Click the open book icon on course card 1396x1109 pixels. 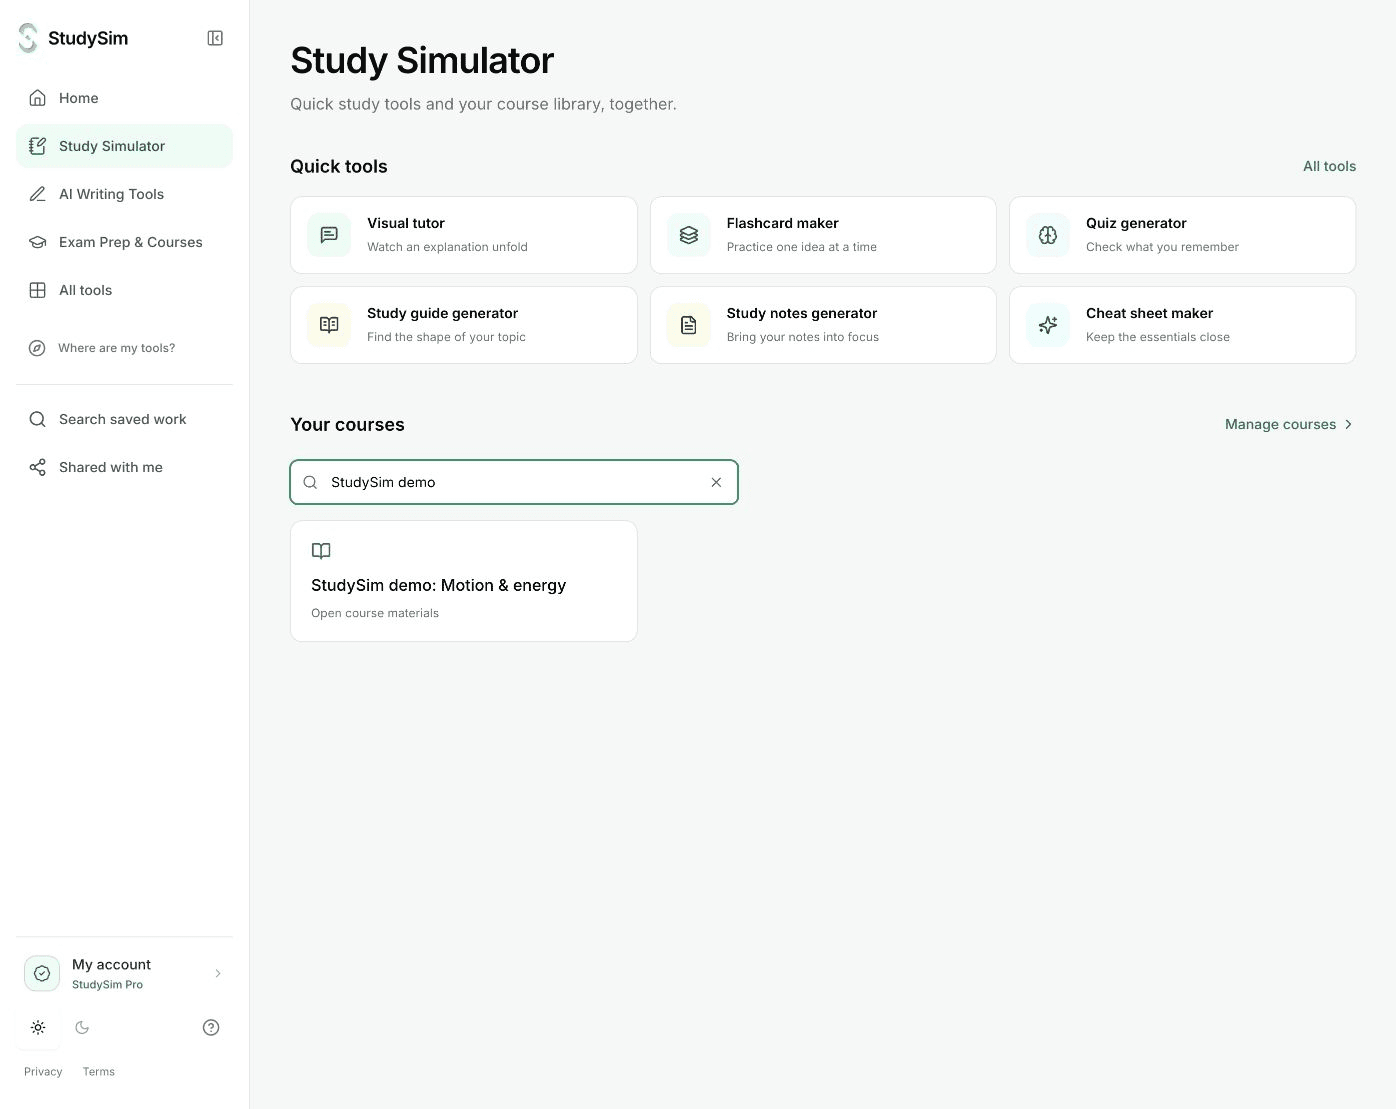click(321, 551)
